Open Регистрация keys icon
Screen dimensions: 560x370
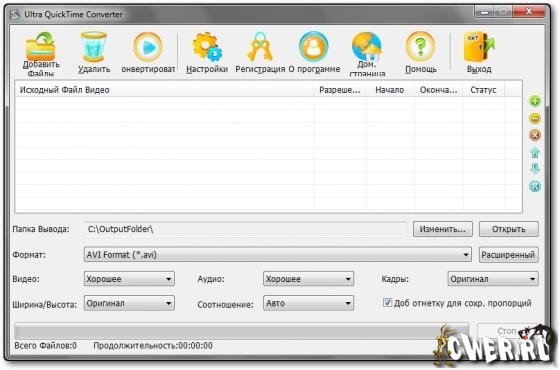[260, 47]
